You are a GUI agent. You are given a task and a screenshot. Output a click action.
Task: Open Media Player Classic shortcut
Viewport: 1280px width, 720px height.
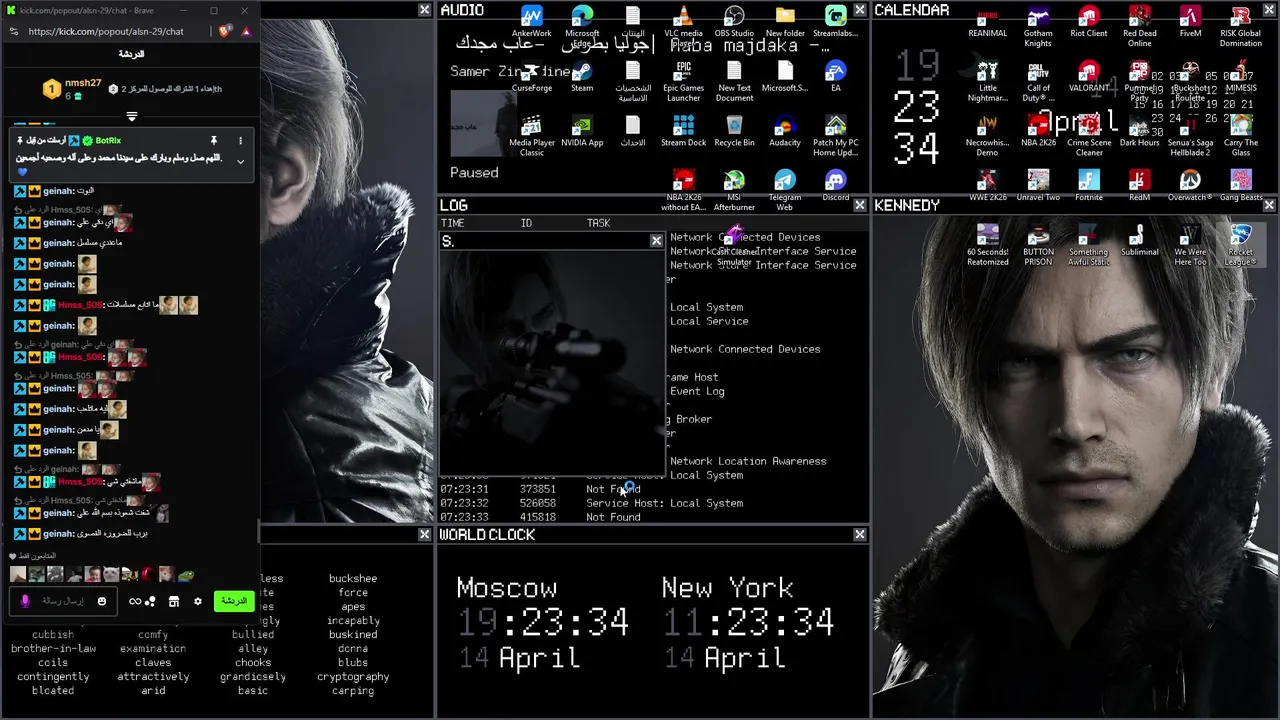(531, 136)
